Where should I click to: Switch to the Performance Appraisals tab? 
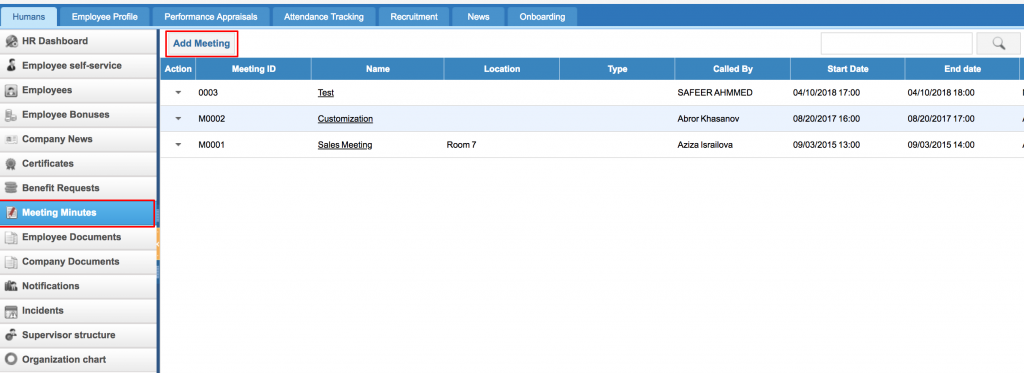(x=211, y=17)
